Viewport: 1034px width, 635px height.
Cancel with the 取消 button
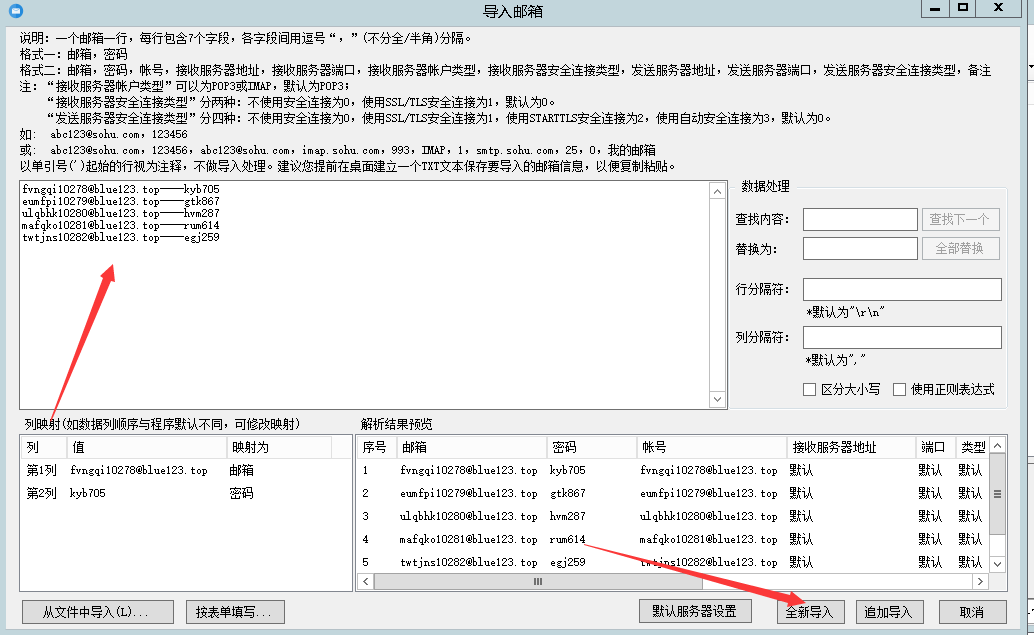click(972, 612)
